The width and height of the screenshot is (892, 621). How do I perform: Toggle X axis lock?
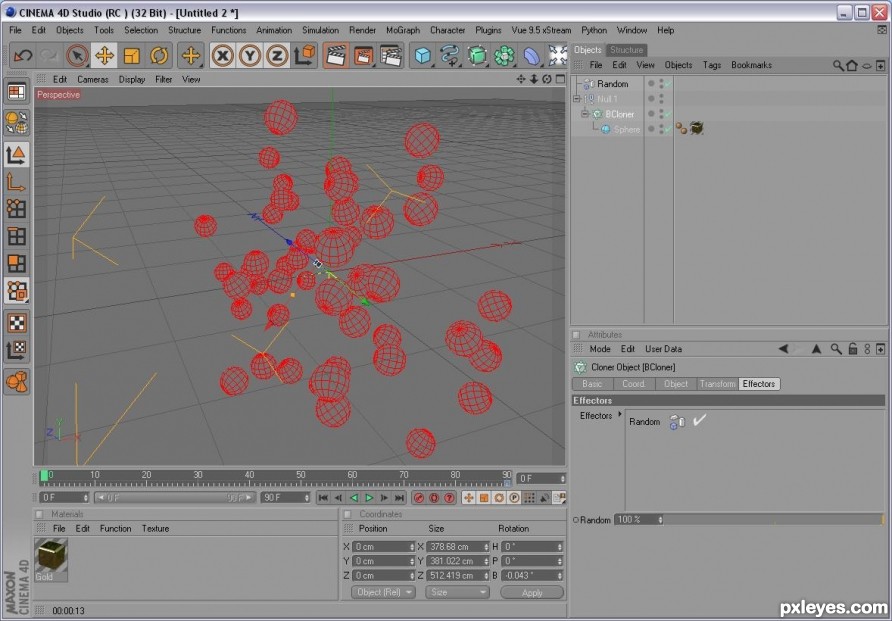(222, 56)
